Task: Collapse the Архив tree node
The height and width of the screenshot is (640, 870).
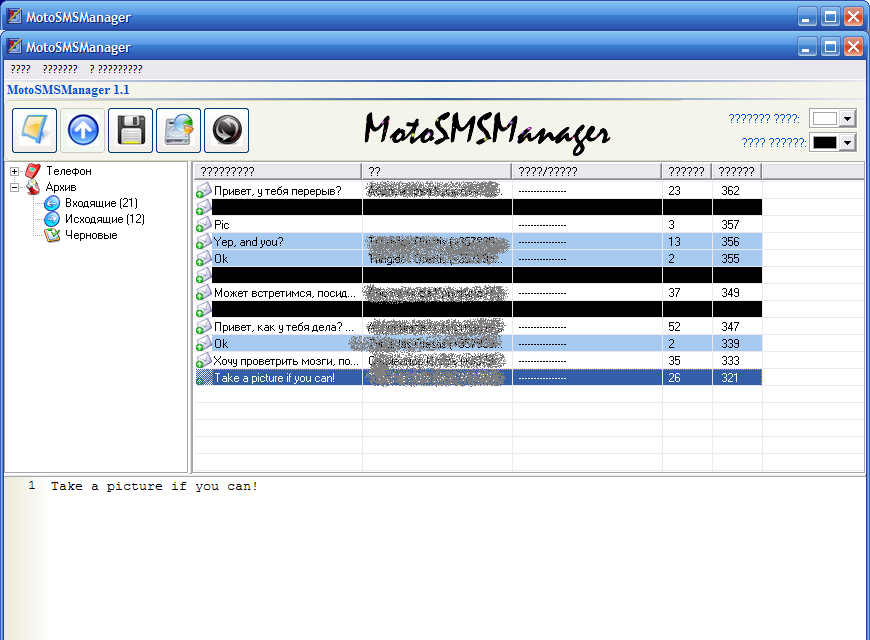Action: [15, 188]
